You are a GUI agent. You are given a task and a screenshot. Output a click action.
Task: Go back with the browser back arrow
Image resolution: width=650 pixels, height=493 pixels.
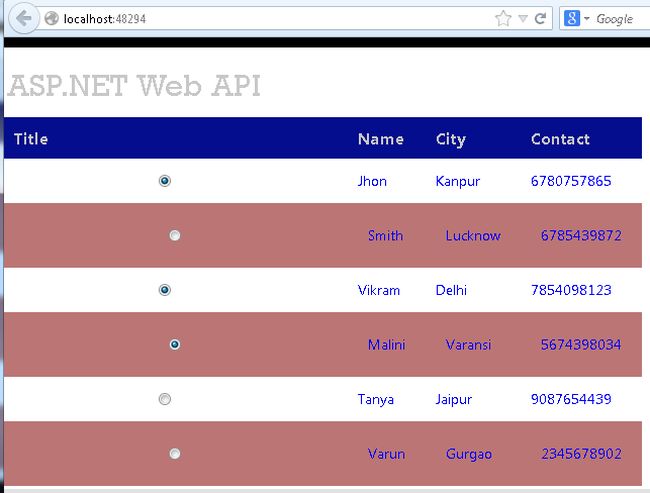coord(24,18)
